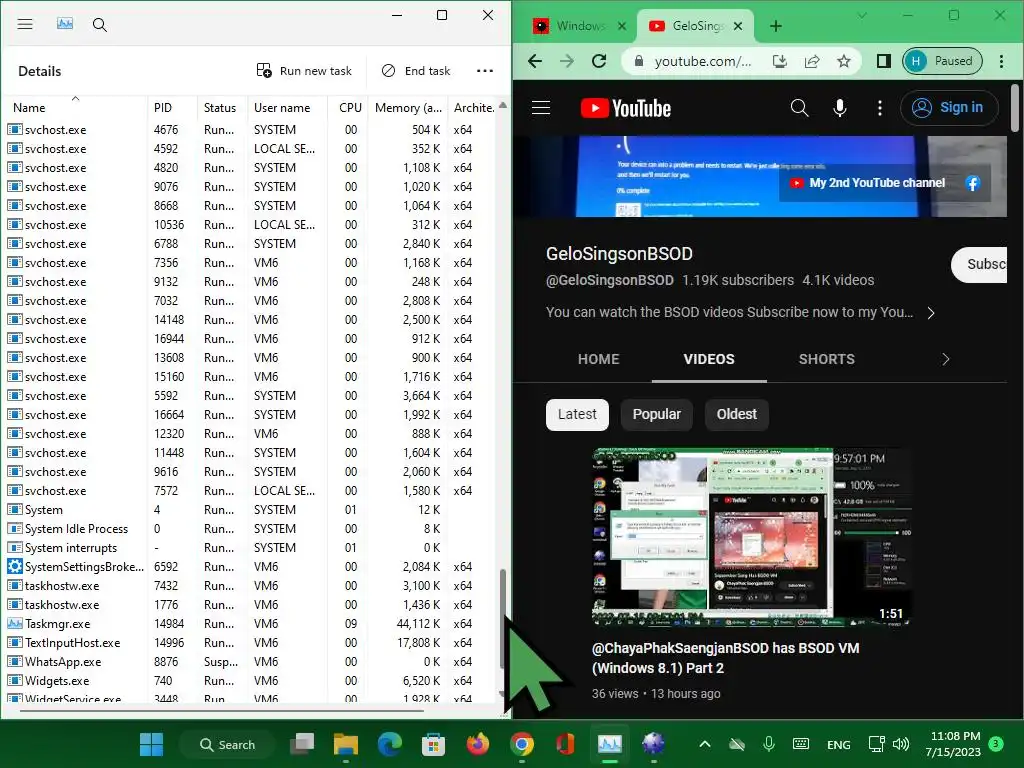Screen dimensions: 1024x768
Task: Close the Windows browser tab
Action: (622, 26)
